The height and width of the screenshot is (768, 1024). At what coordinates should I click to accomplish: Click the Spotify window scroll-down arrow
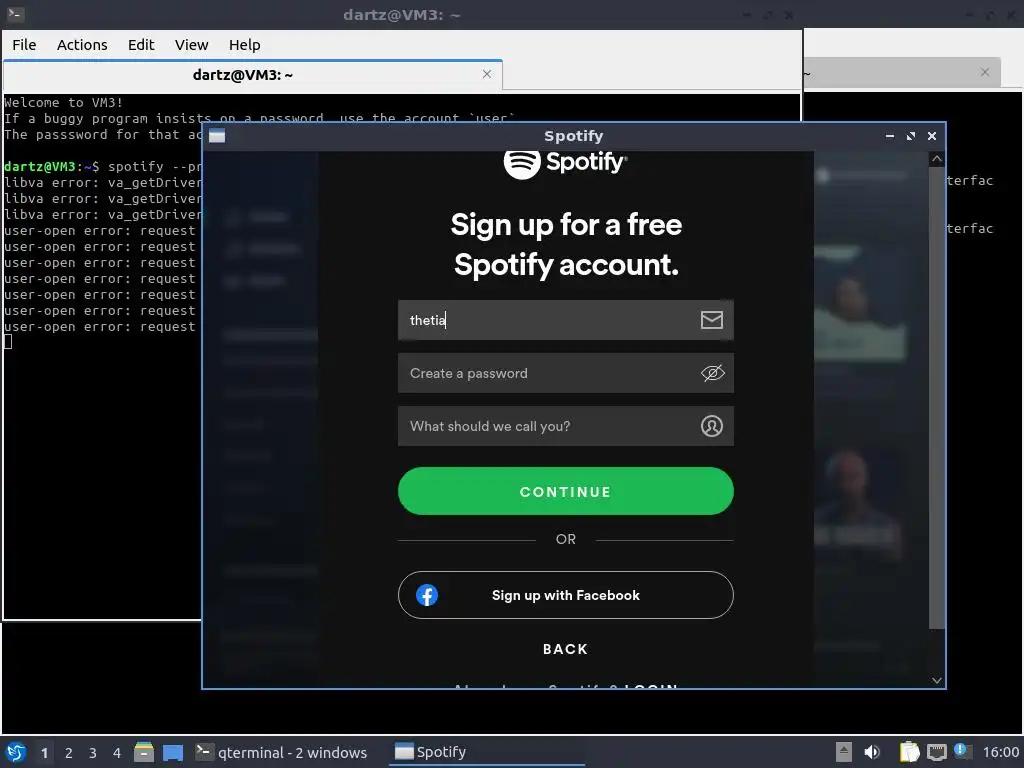[x=936, y=680]
